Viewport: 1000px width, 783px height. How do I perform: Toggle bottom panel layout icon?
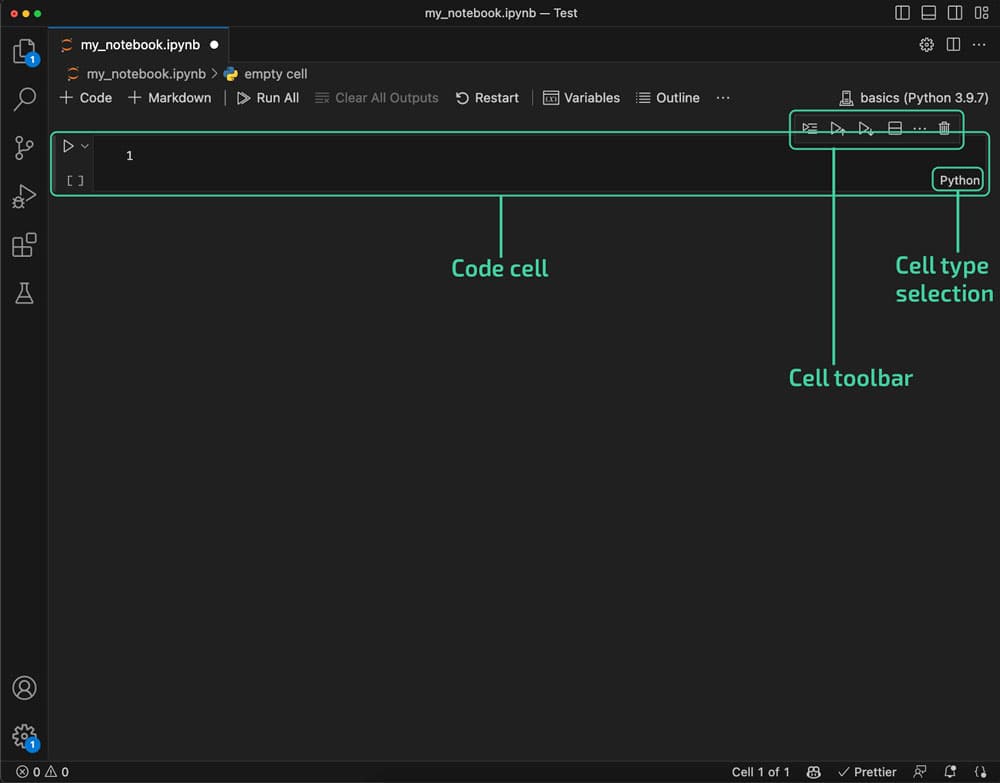[x=929, y=13]
